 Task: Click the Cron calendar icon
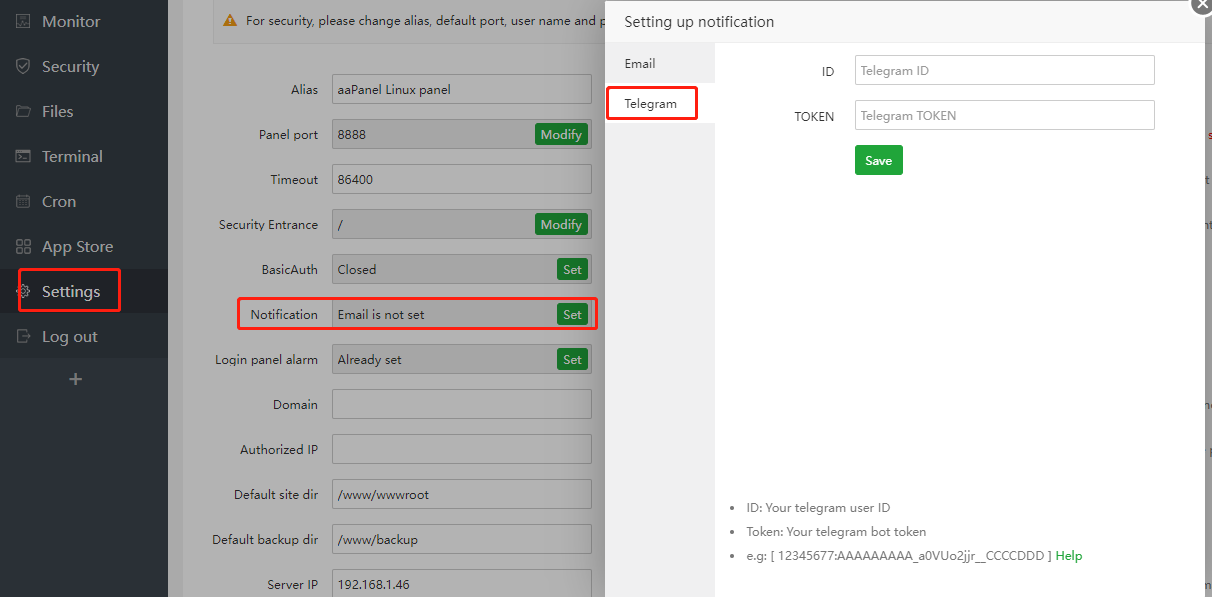pyautogui.click(x=23, y=201)
